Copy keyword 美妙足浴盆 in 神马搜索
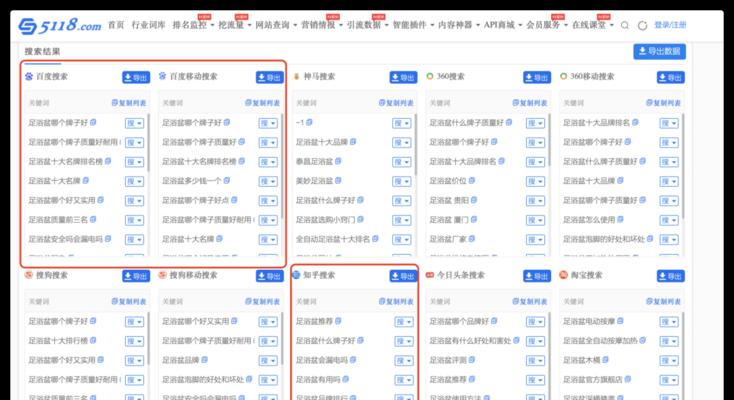 point(338,180)
